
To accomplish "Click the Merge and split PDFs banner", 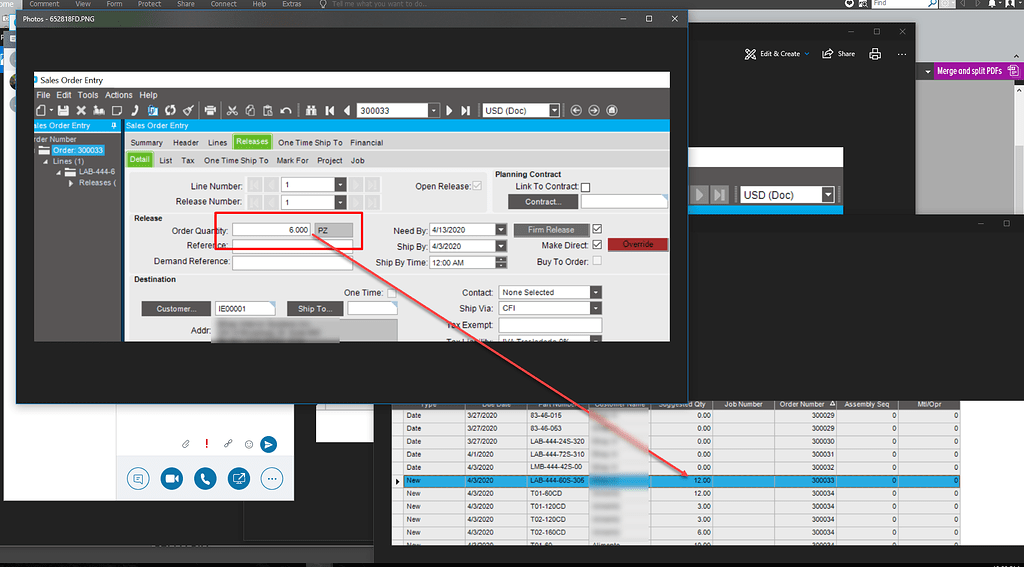I will [978, 71].
